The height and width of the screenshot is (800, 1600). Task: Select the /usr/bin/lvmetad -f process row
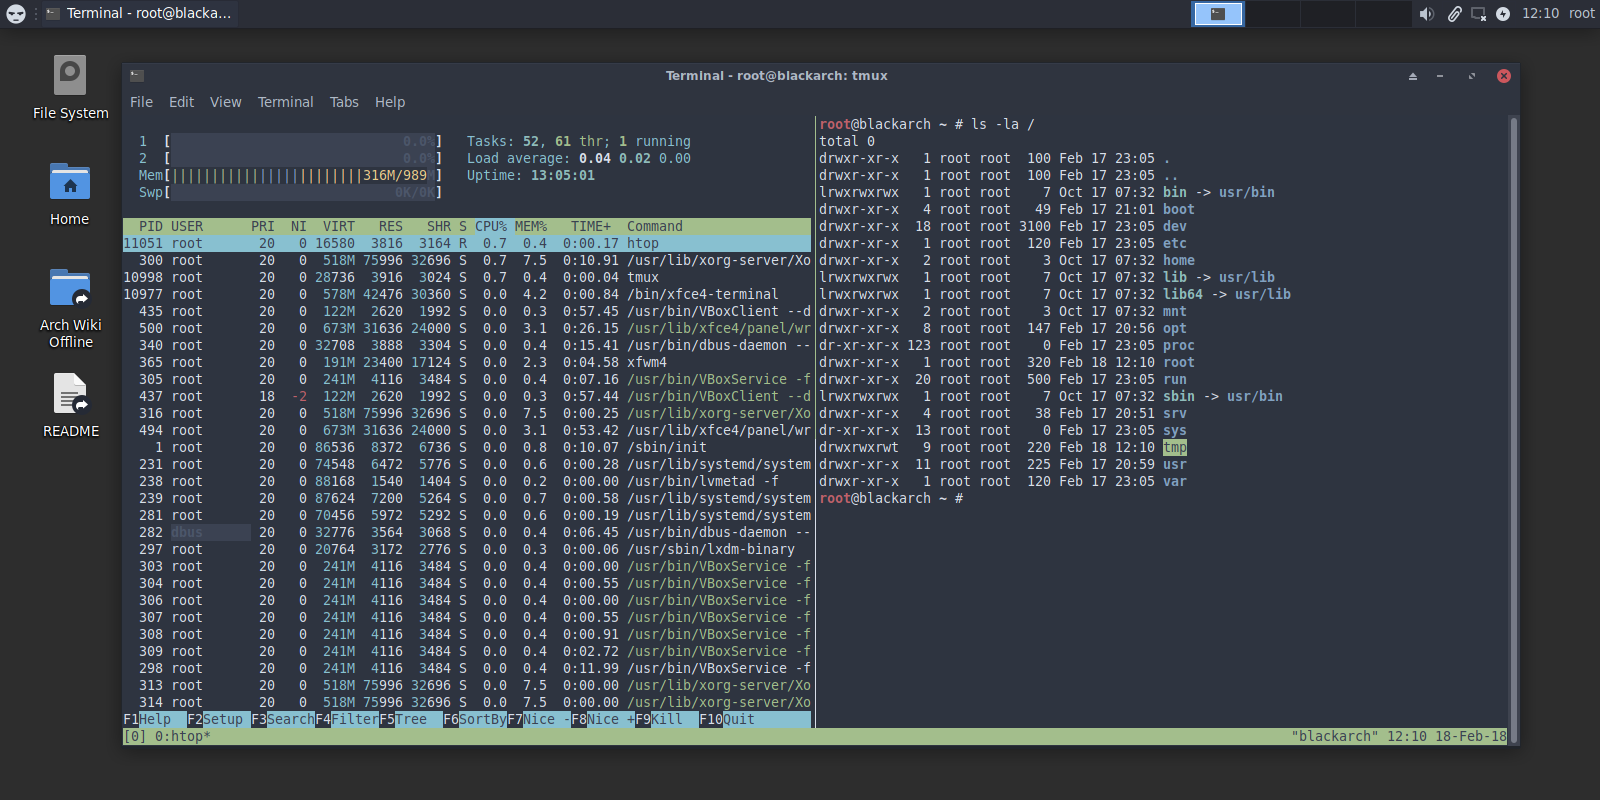tap(467, 481)
